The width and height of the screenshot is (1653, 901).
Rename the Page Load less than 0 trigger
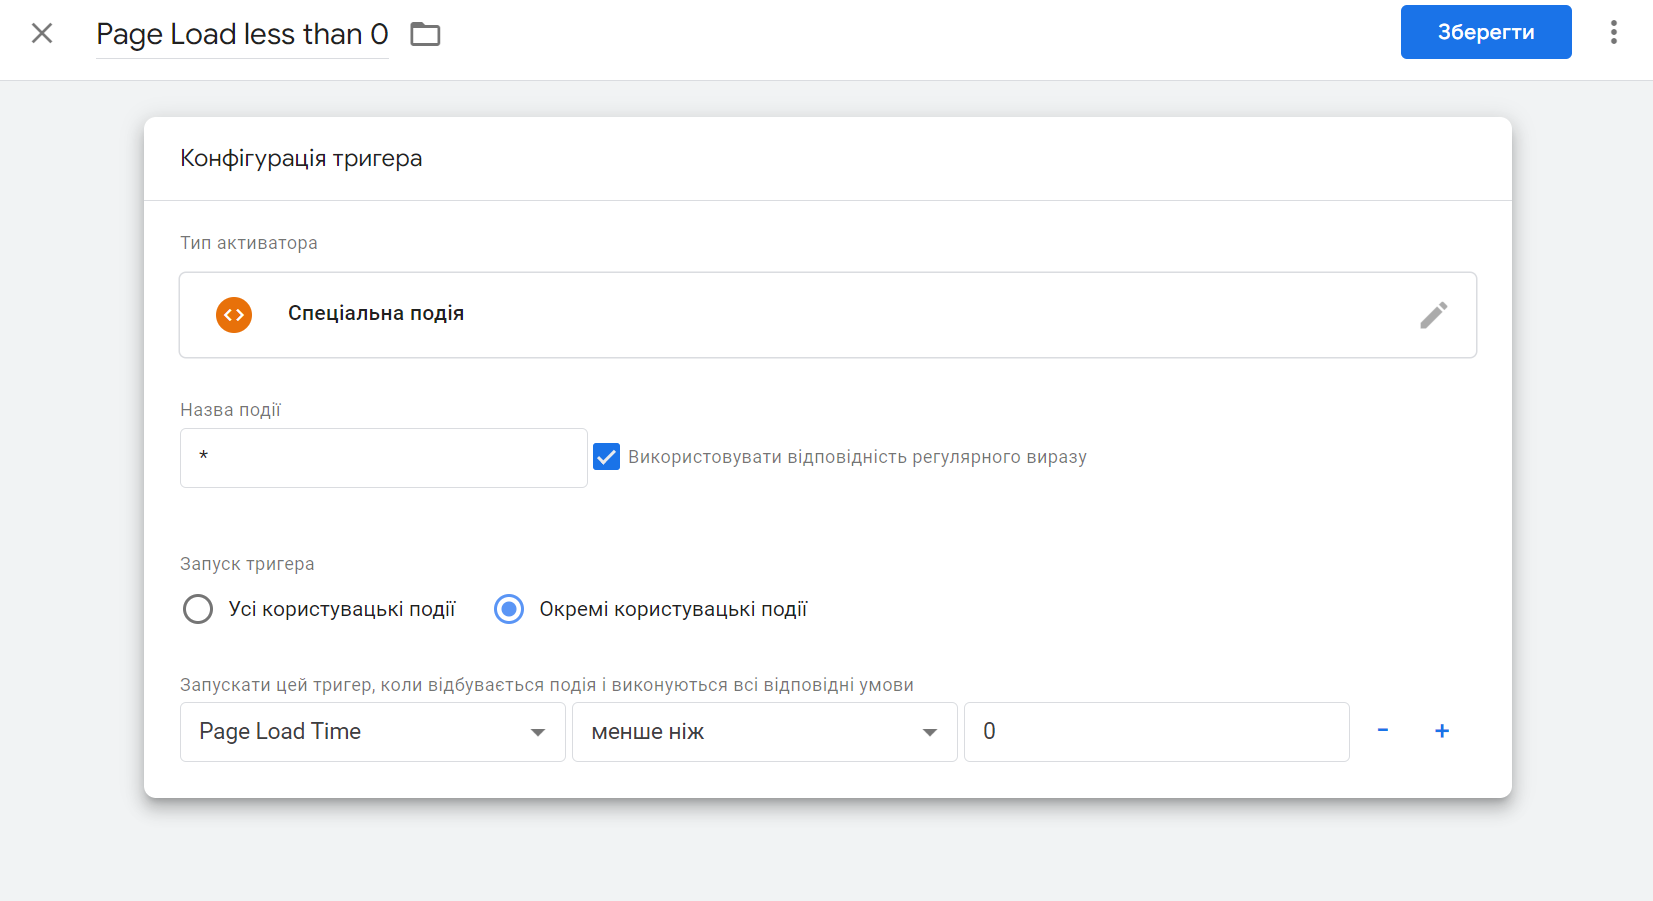pos(242,33)
